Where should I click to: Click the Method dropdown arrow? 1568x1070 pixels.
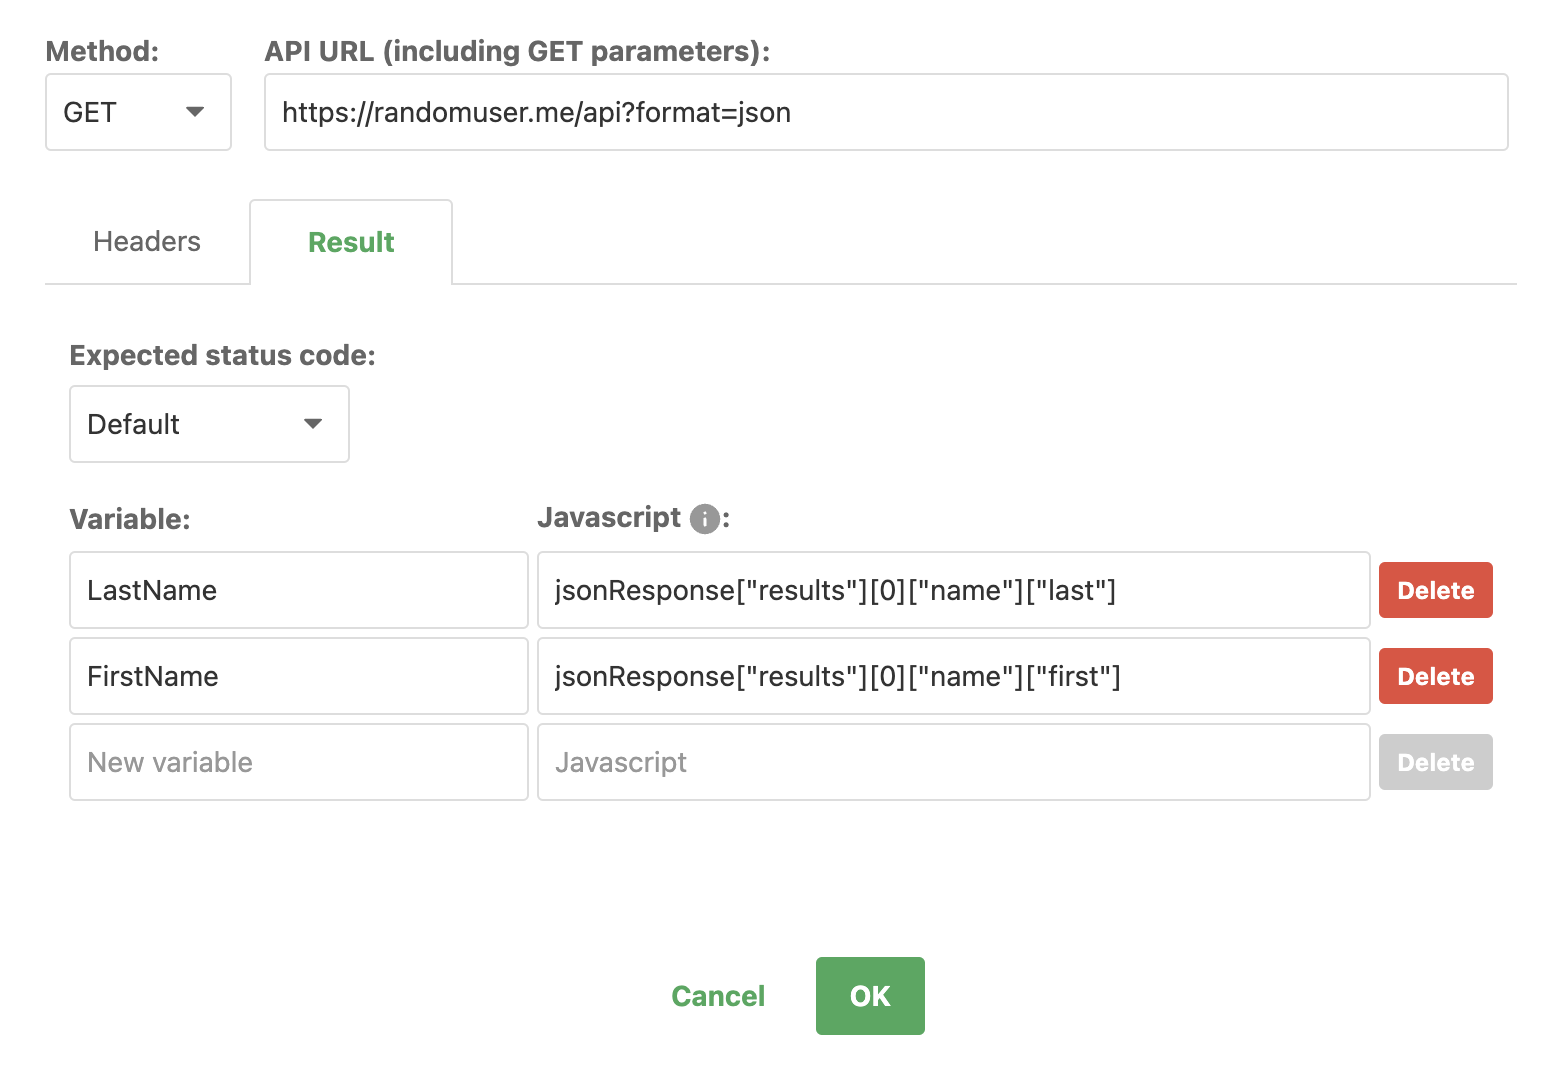click(196, 112)
